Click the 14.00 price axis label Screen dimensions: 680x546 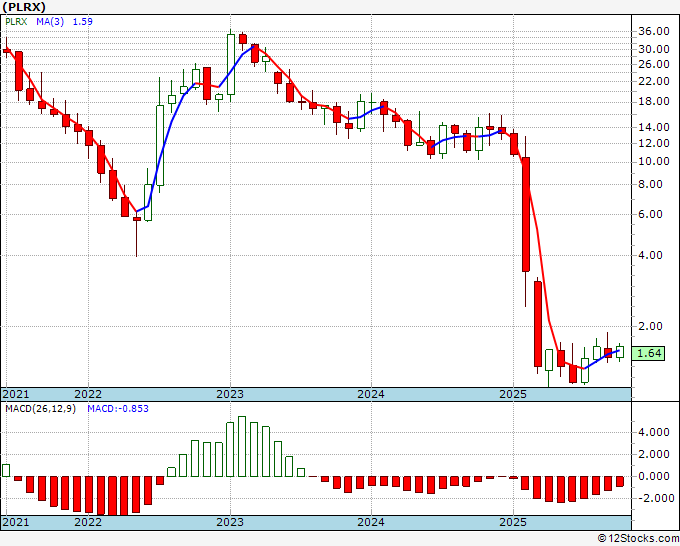[x=654, y=128]
